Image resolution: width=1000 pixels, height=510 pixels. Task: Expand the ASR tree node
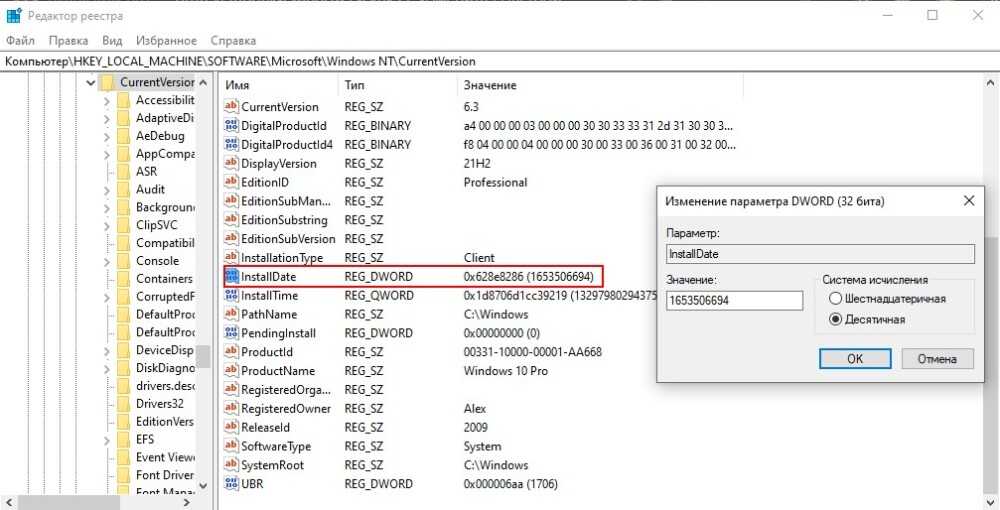click(x=107, y=172)
